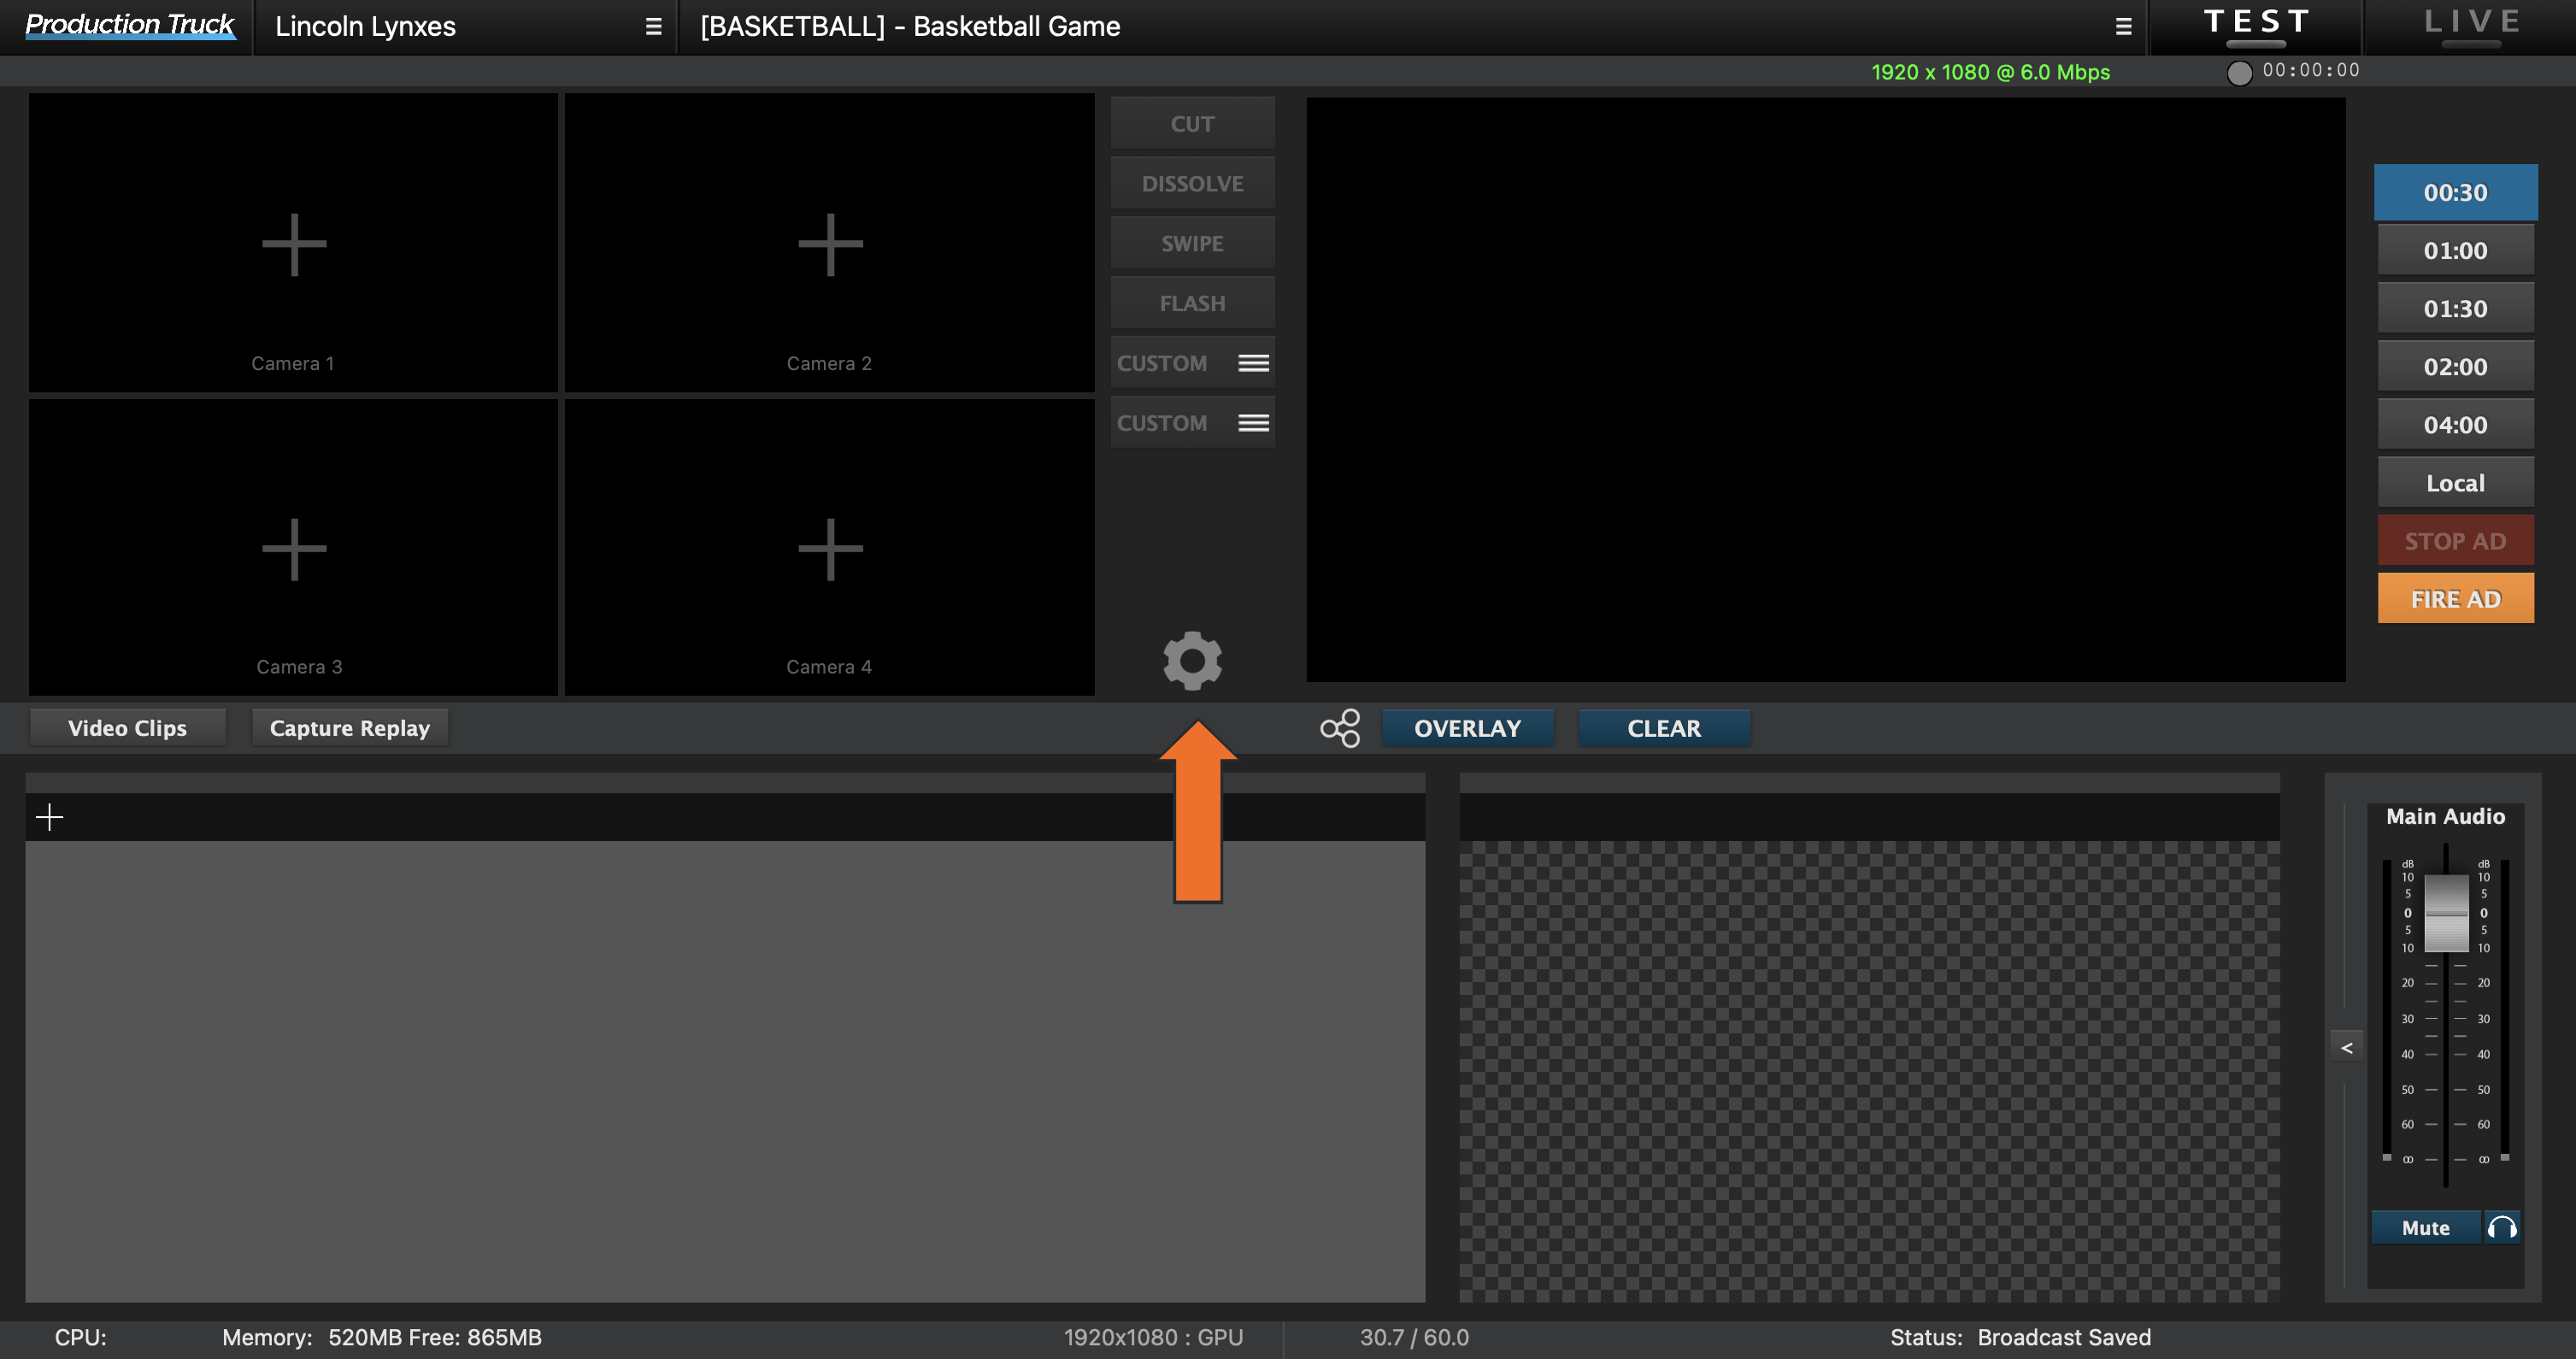Select the 01:30 ad duration
2576x1359 pixels.
2455,308
